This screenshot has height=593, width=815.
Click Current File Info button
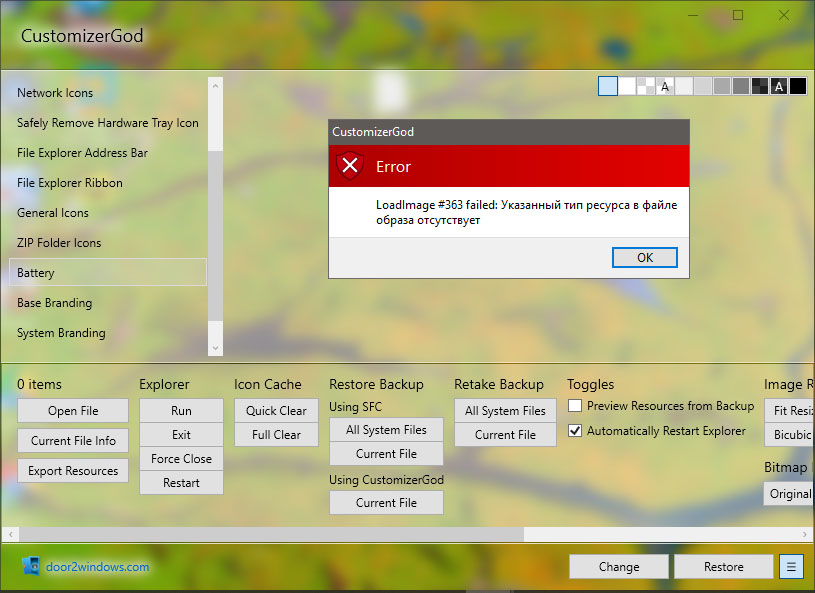[x=73, y=441]
